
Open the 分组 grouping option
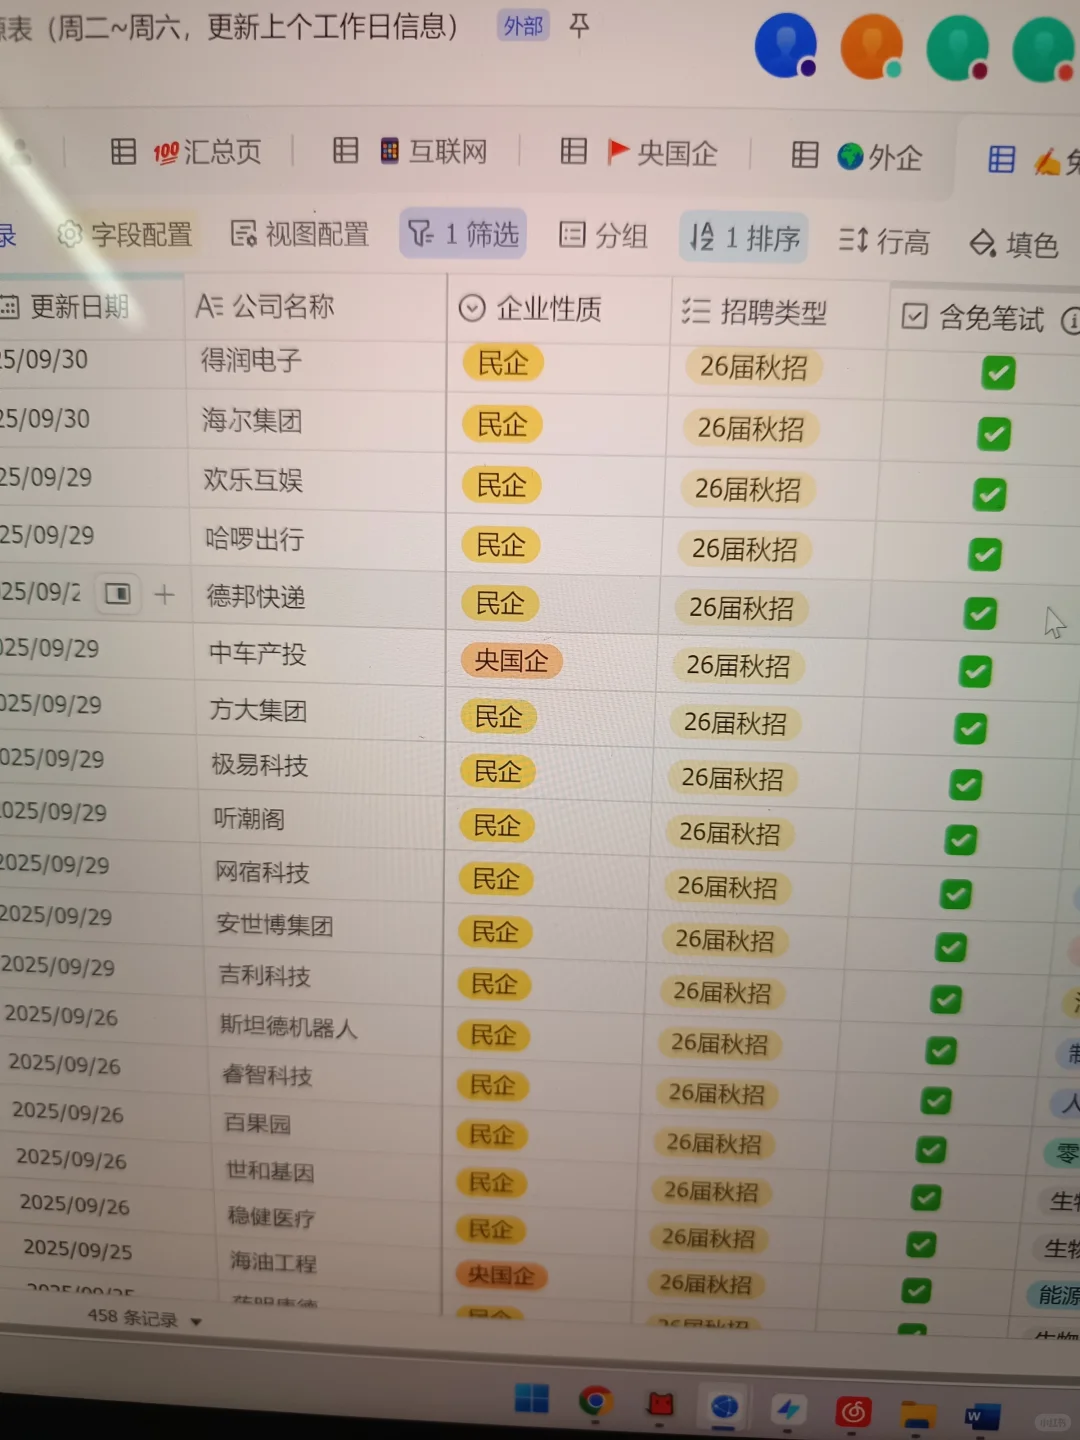tap(603, 235)
